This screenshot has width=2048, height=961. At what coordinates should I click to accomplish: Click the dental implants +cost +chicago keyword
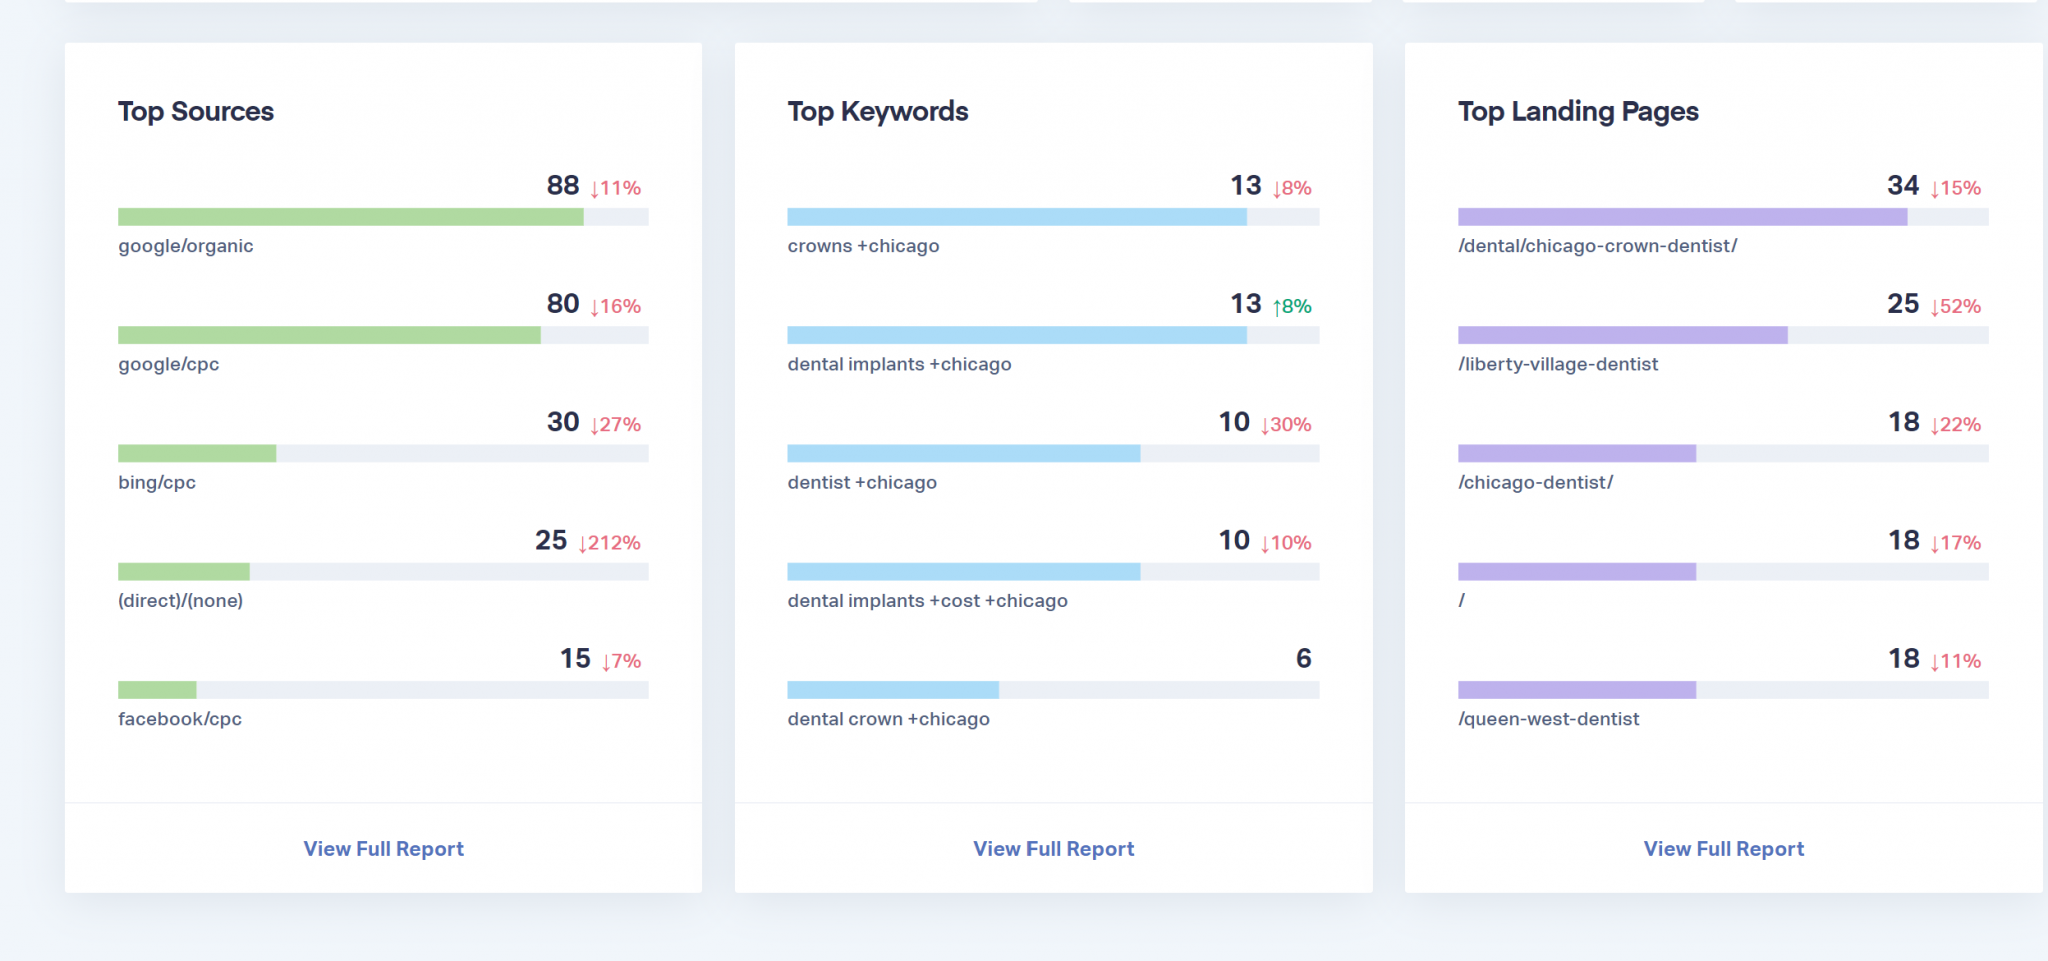pyautogui.click(x=928, y=600)
